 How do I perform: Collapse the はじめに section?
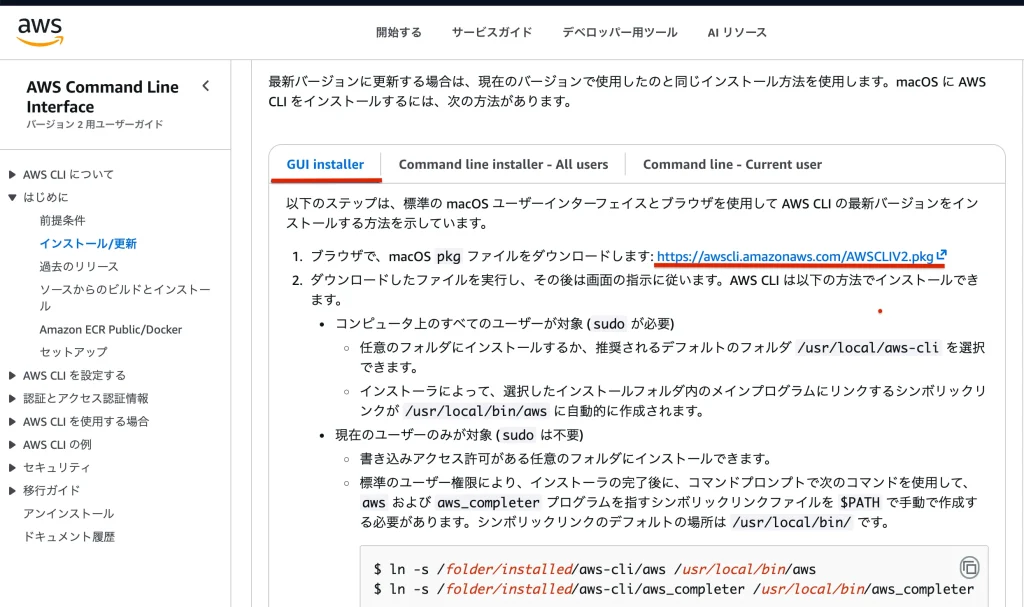13,197
